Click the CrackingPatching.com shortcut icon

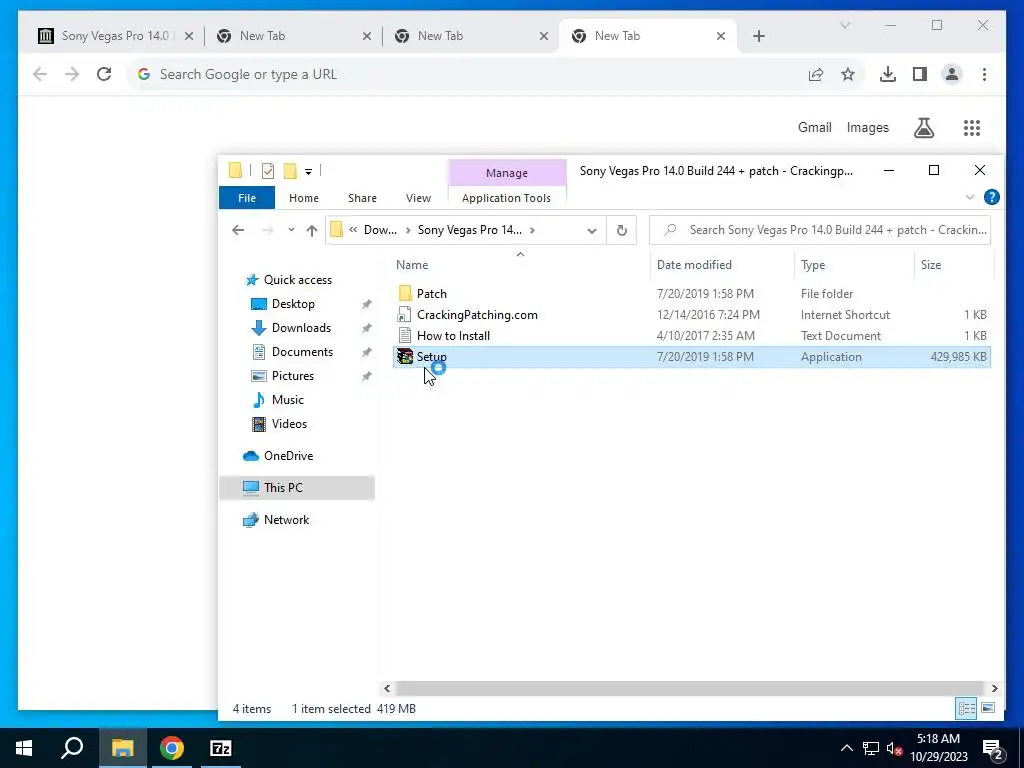point(404,315)
